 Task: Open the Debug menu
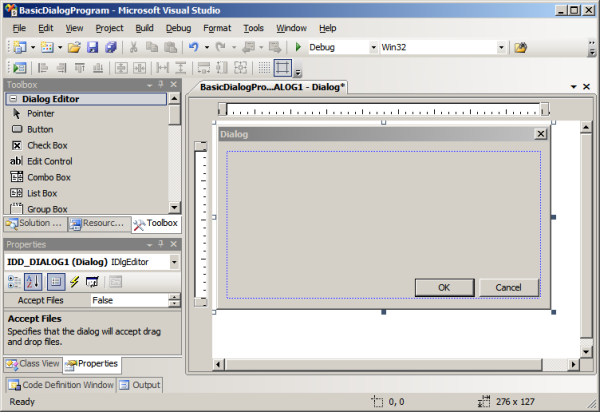(x=178, y=28)
